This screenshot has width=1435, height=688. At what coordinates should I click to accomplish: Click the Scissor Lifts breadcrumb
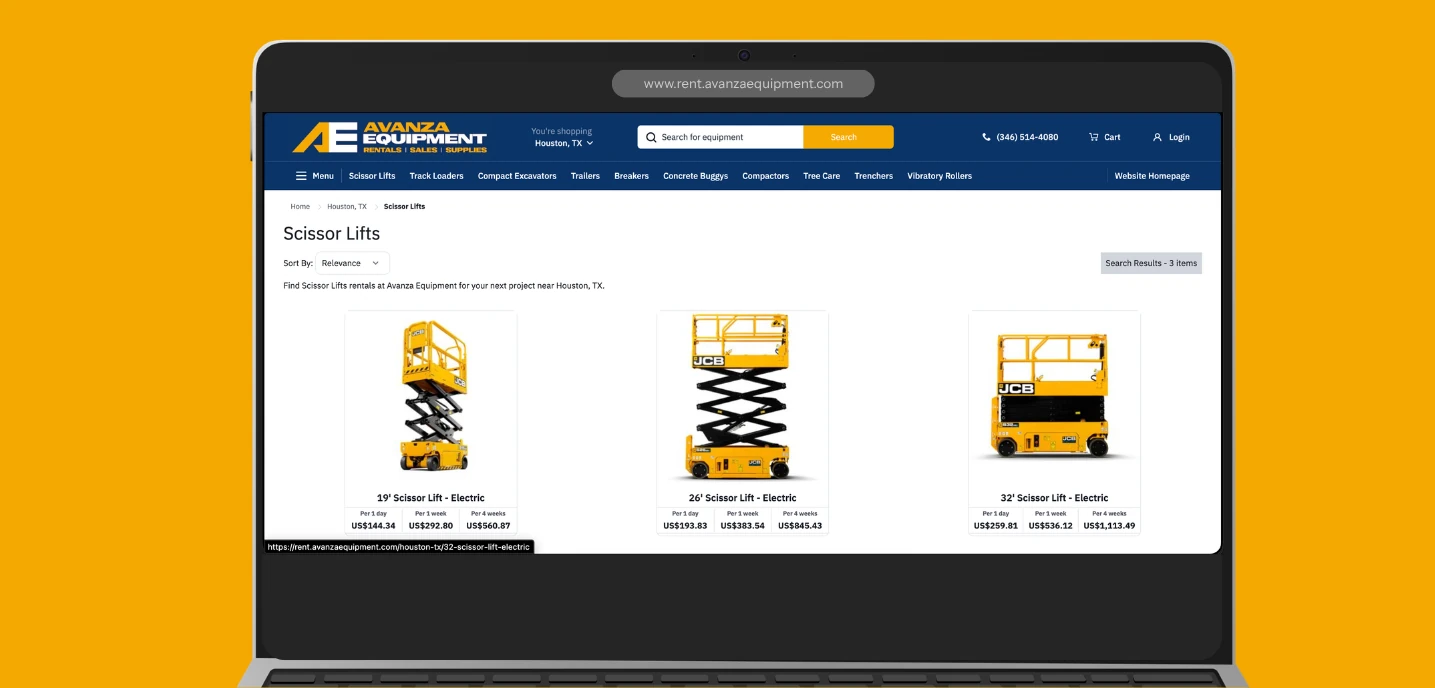(404, 206)
